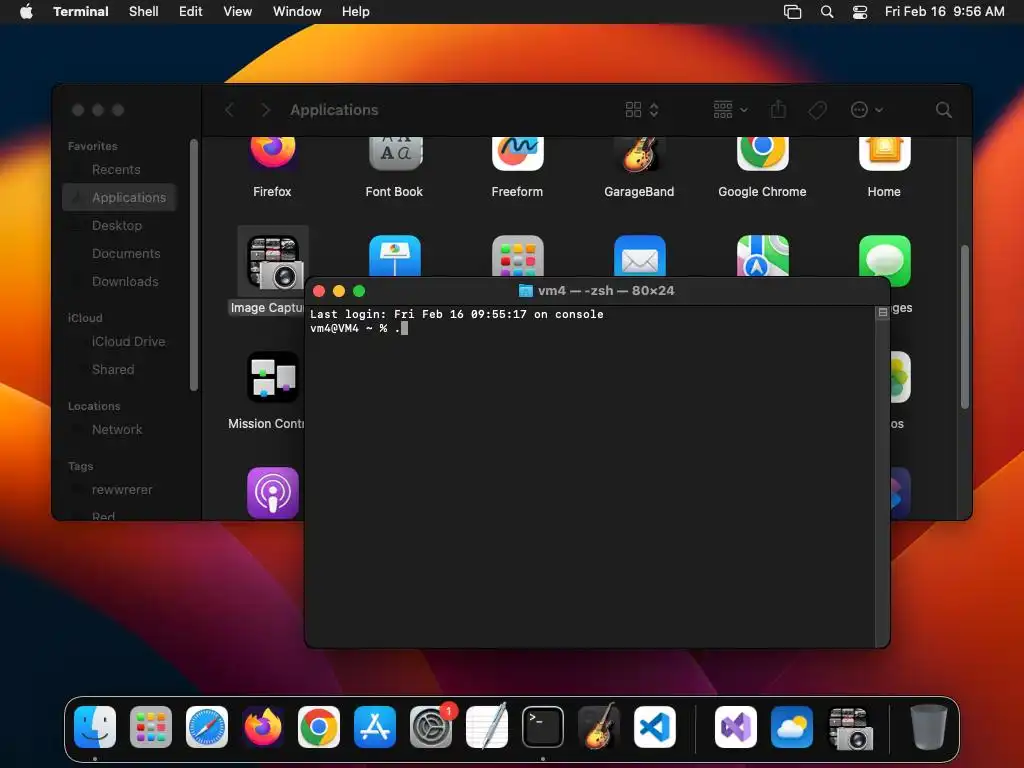Open Visual Studio Code from the Dock
The width and height of the screenshot is (1024, 768).
[x=655, y=727]
